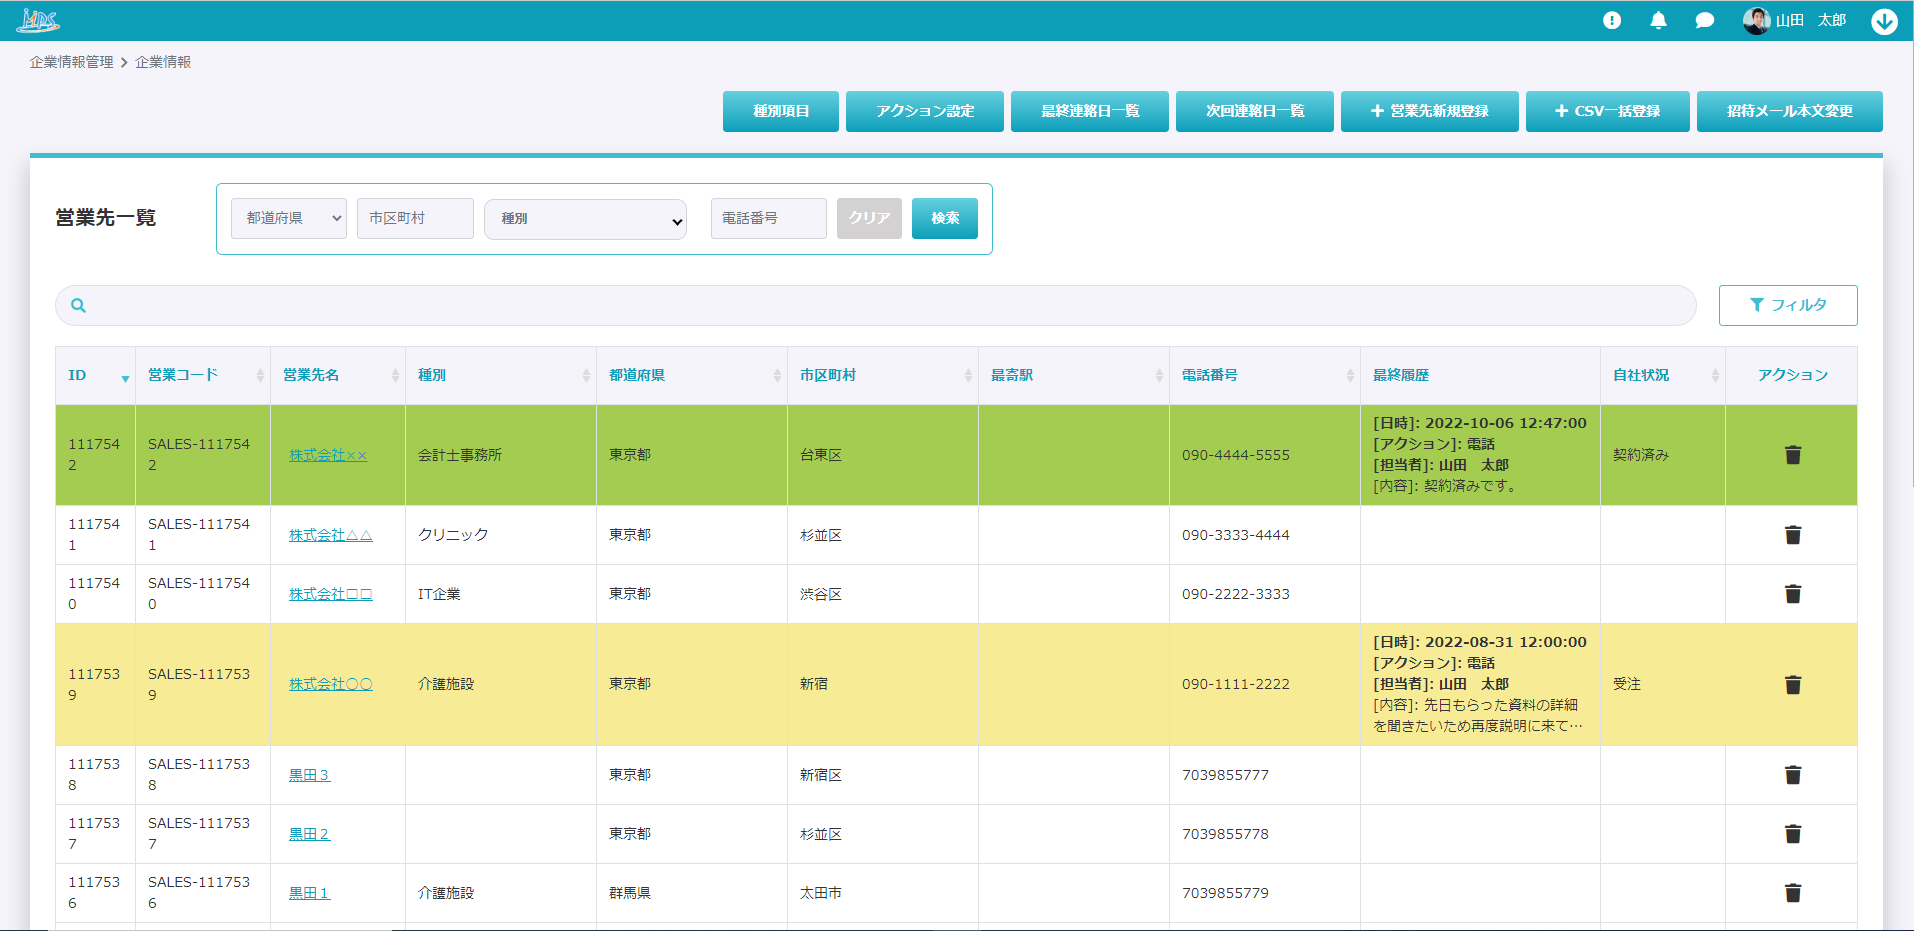Image resolution: width=1914 pixels, height=931 pixels.
Task: Click the + 営業先新規登録 button
Action: pyautogui.click(x=1429, y=111)
